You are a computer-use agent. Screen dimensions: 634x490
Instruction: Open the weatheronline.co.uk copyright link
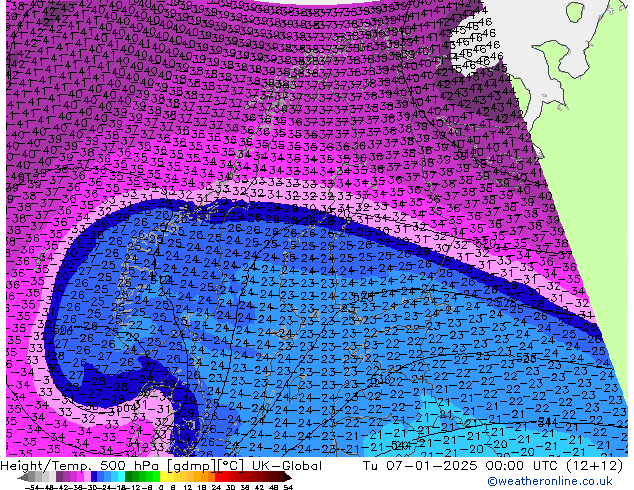pos(550,481)
